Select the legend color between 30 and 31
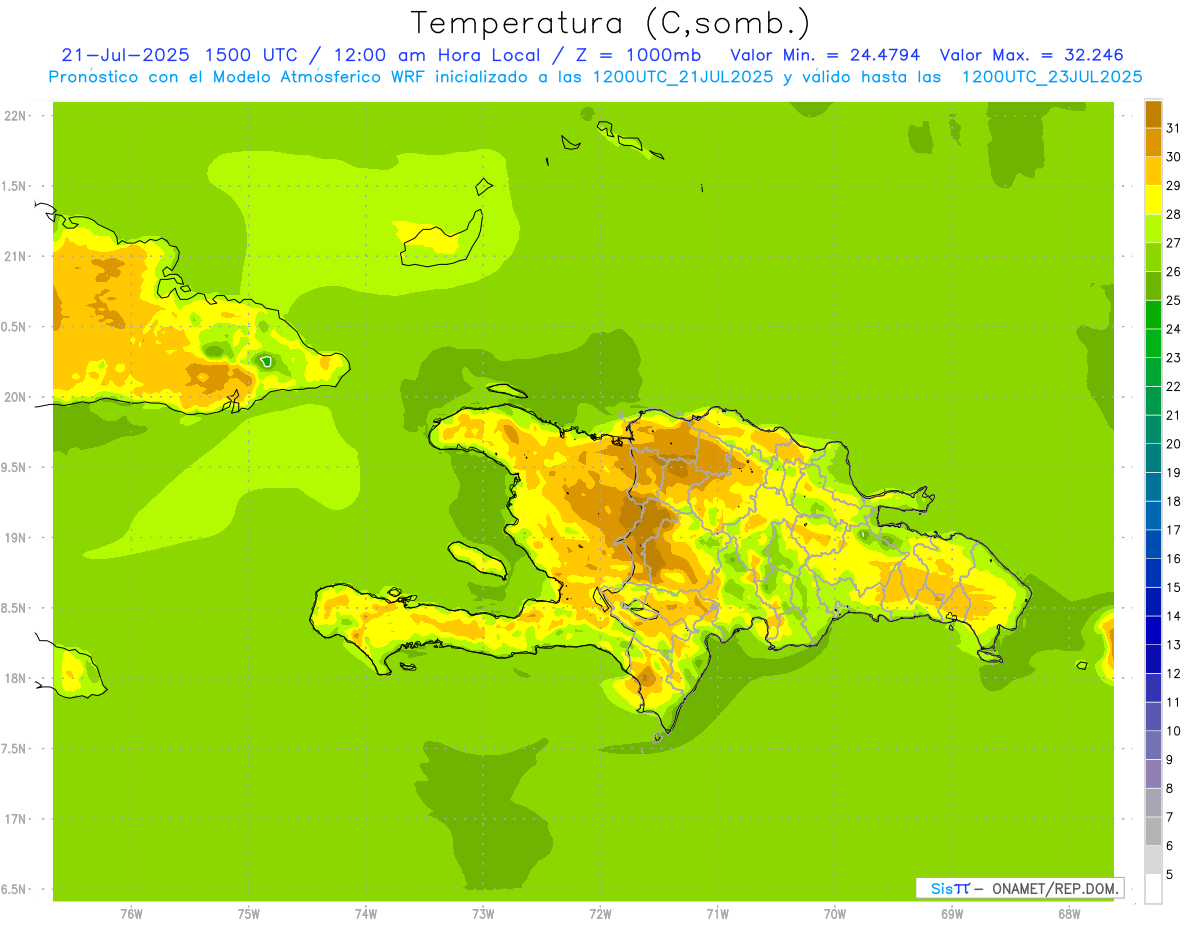Viewport: 1200px width, 927px height. [1153, 142]
